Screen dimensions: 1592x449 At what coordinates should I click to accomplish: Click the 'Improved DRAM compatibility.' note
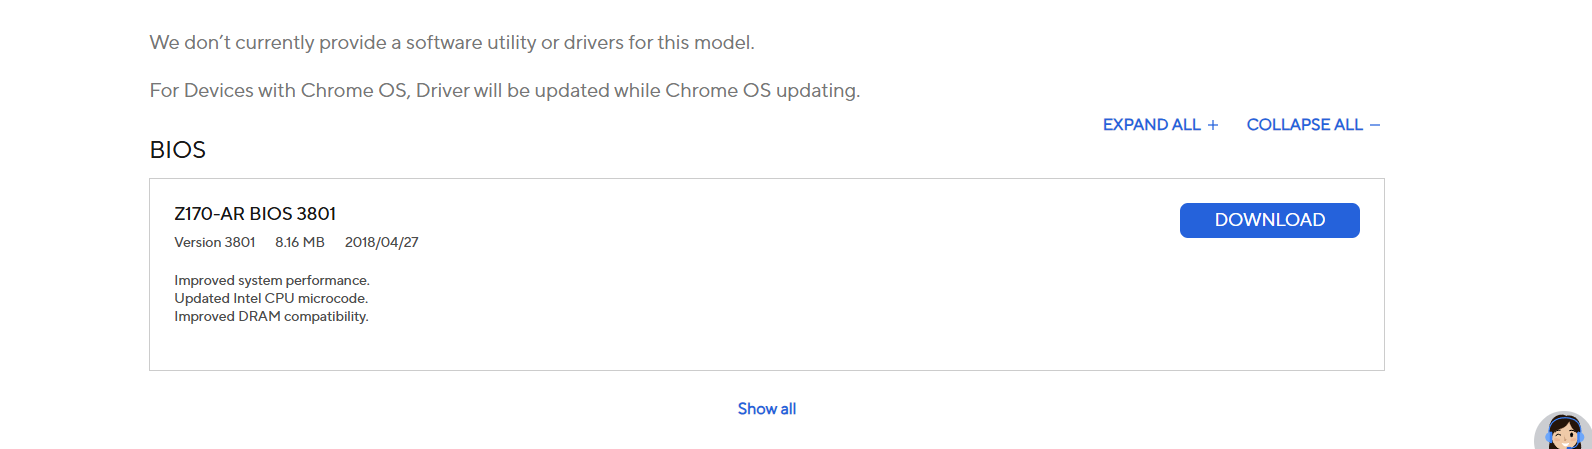click(x=271, y=316)
